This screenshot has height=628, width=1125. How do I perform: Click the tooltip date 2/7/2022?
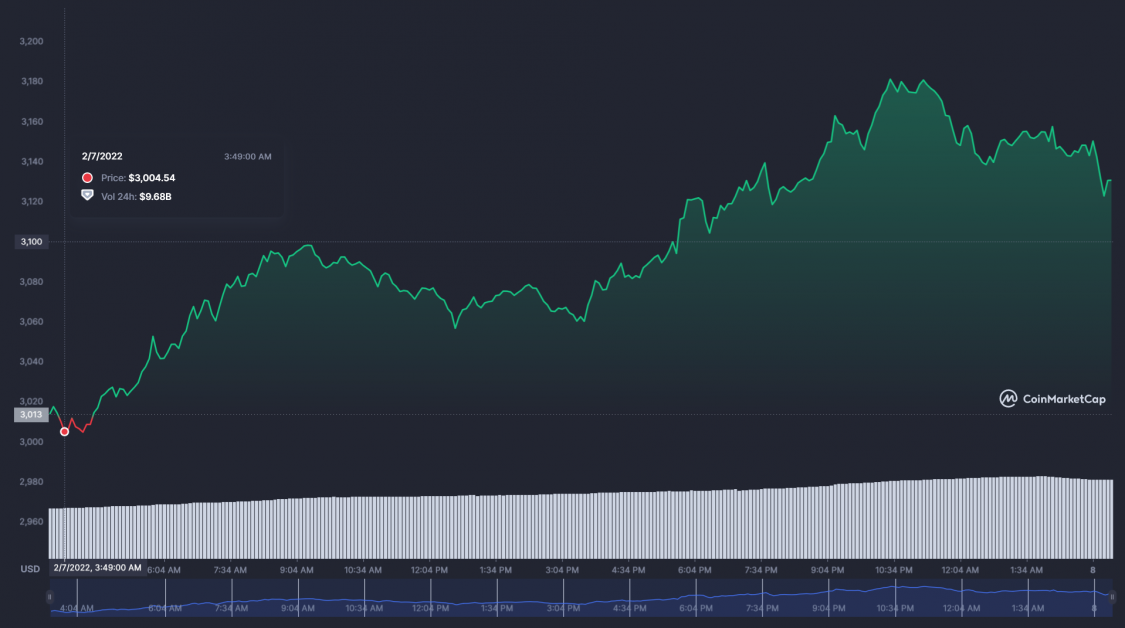click(x=102, y=156)
